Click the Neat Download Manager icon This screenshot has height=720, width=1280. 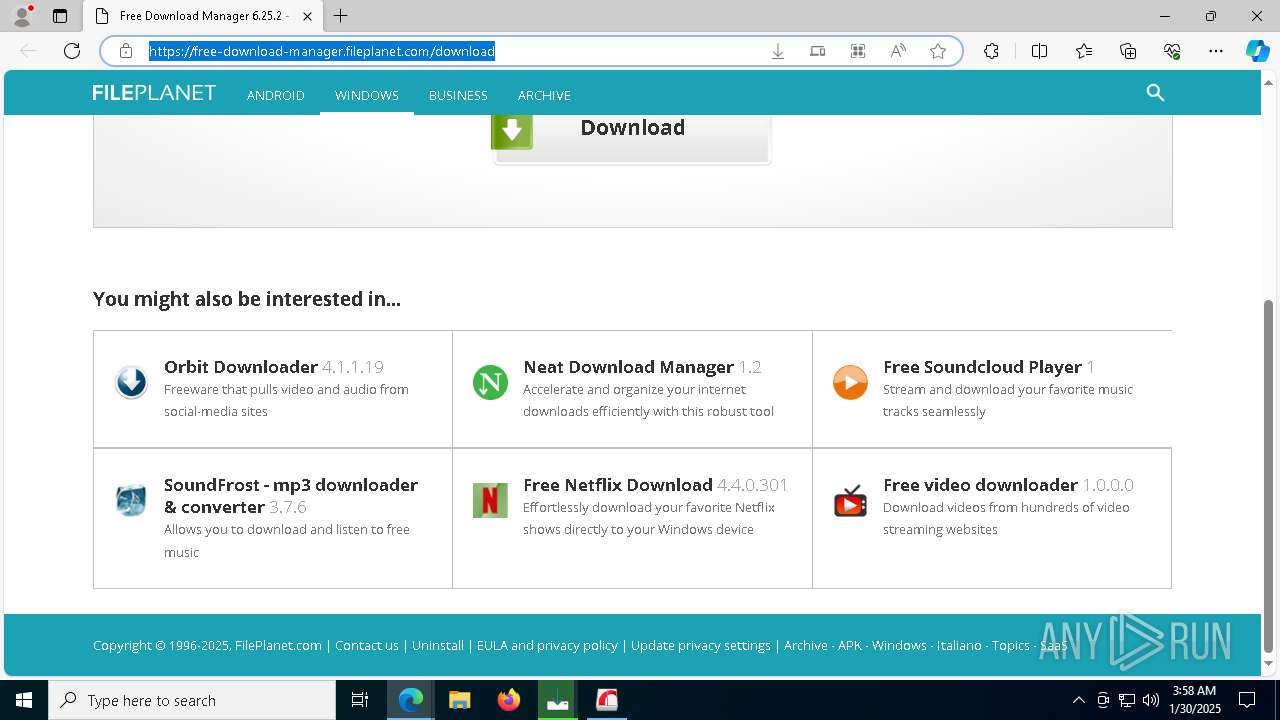pyautogui.click(x=490, y=382)
